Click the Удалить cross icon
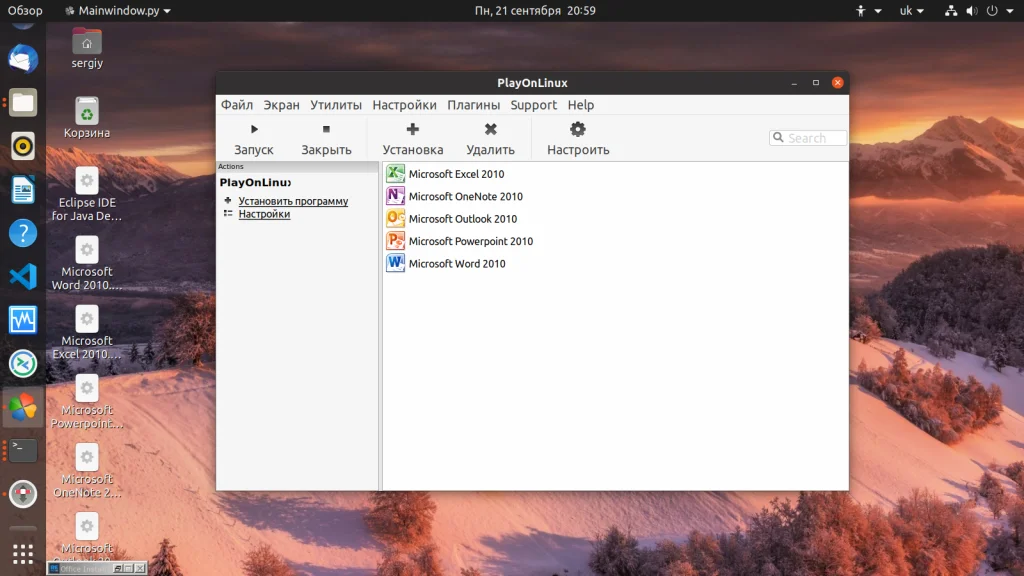The height and width of the screenshot is (576, 1024). point(490,129)
